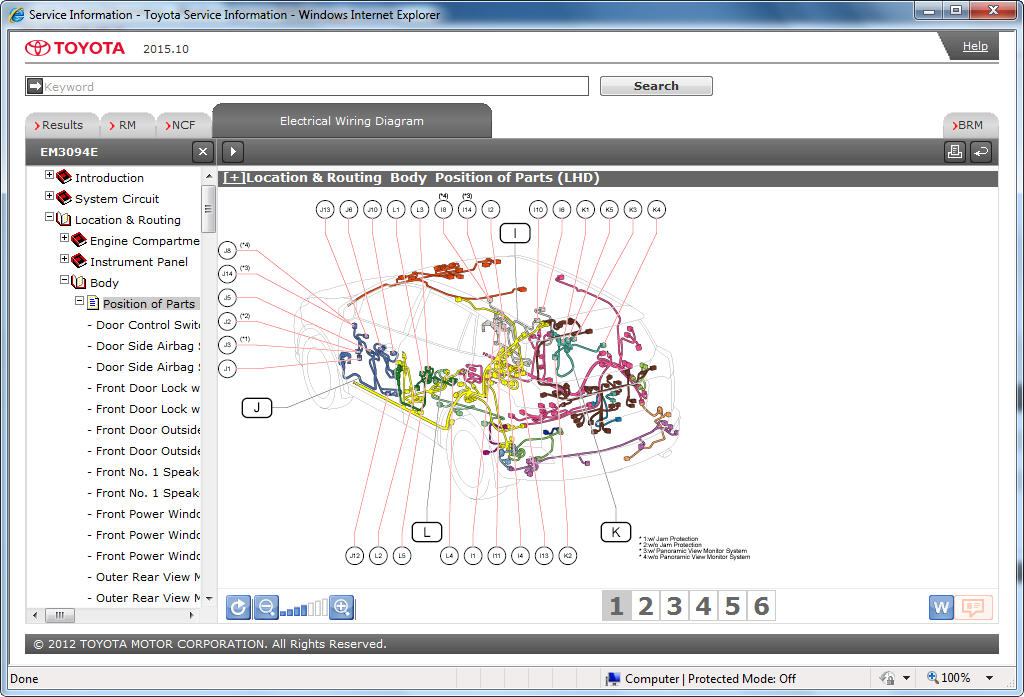Click connector label J13 in diagram
The height and width of the screenshot is (697, 1024).
[x=325, y=210]
